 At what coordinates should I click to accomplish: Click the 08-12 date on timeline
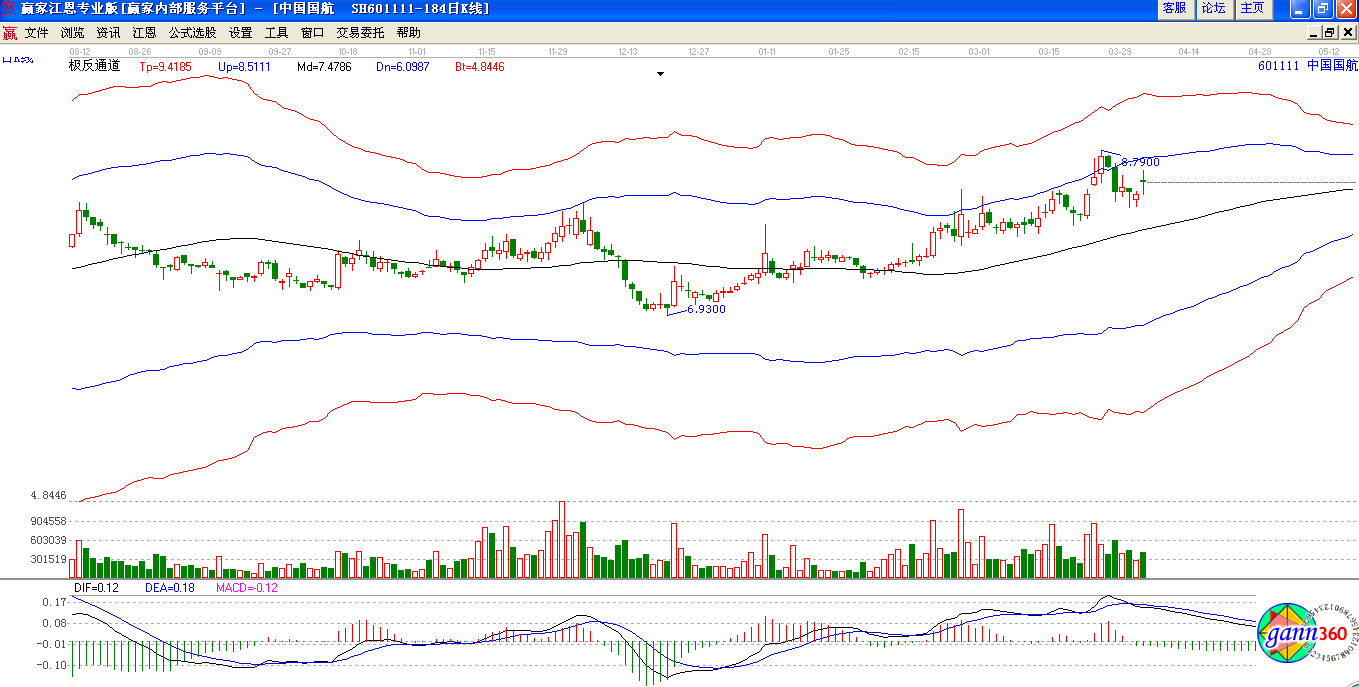click(x=80, y=51)
